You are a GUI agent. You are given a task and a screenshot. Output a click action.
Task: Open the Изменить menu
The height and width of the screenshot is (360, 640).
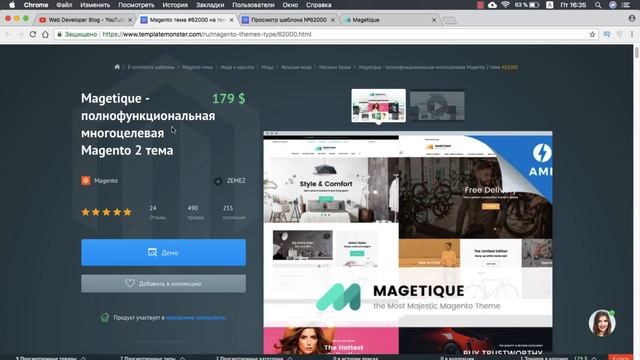coord(95,5)
